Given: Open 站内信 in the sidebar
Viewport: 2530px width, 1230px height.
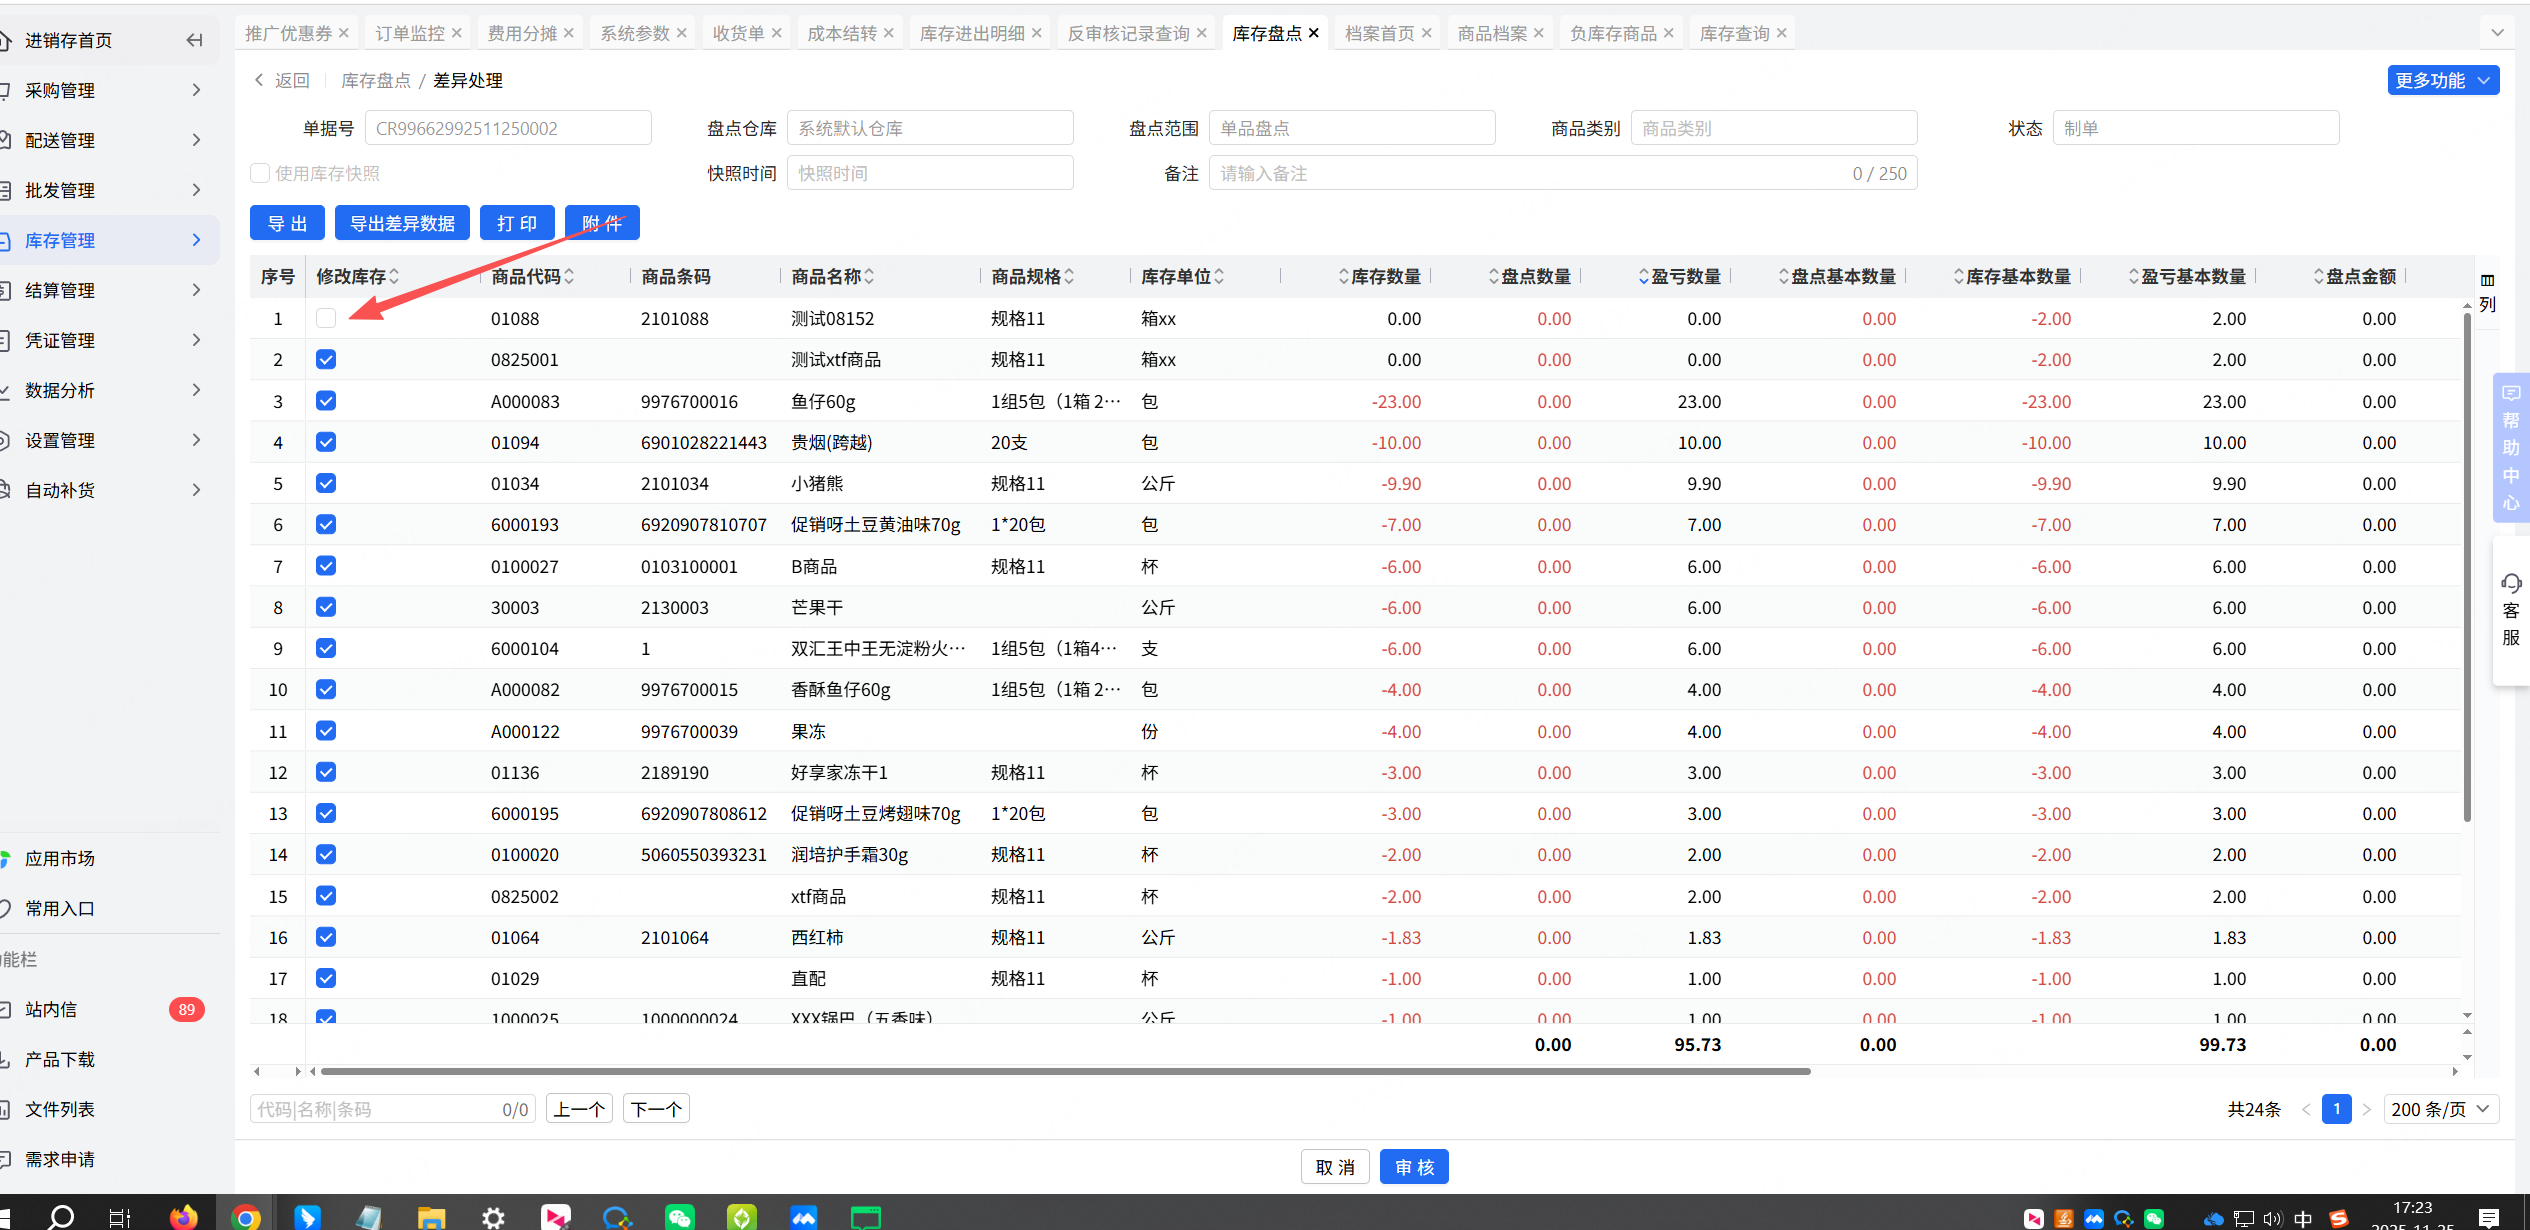Looking at the screenshot, I should (x=52, y=1009).
